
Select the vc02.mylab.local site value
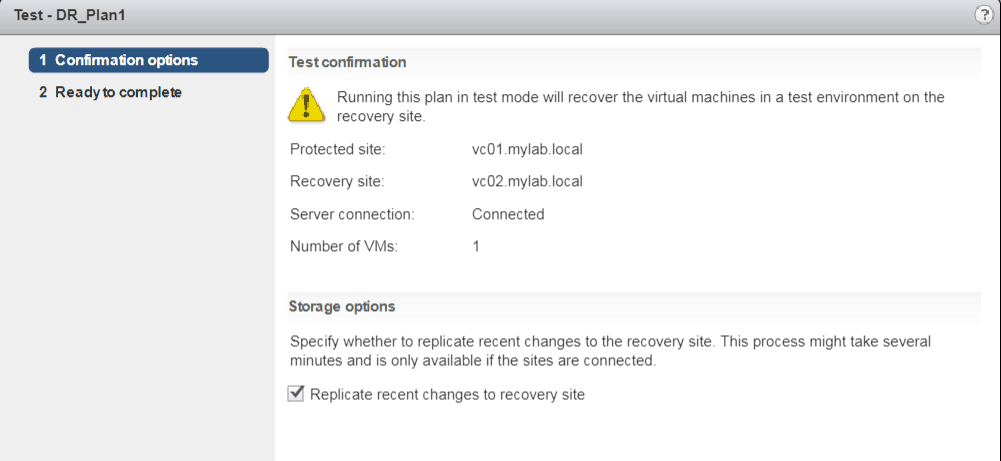point(527,182)
